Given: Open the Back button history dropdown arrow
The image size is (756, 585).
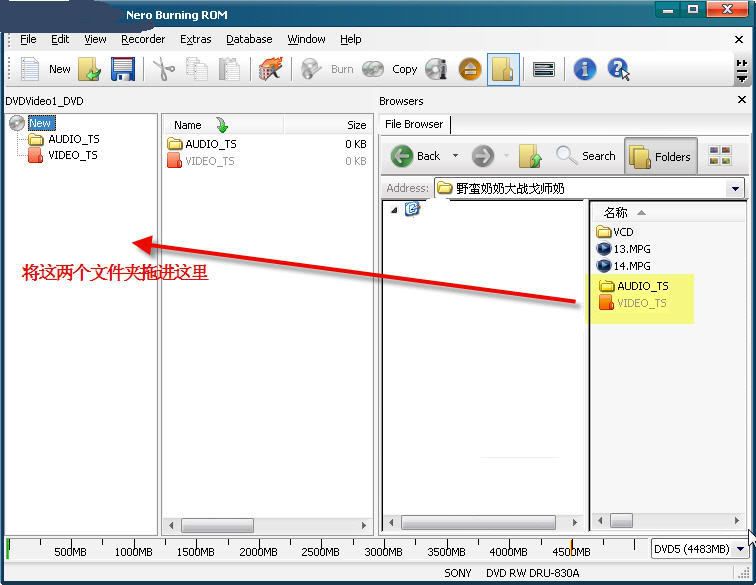Looking at the screenshot, I should [x=455, y=156].
